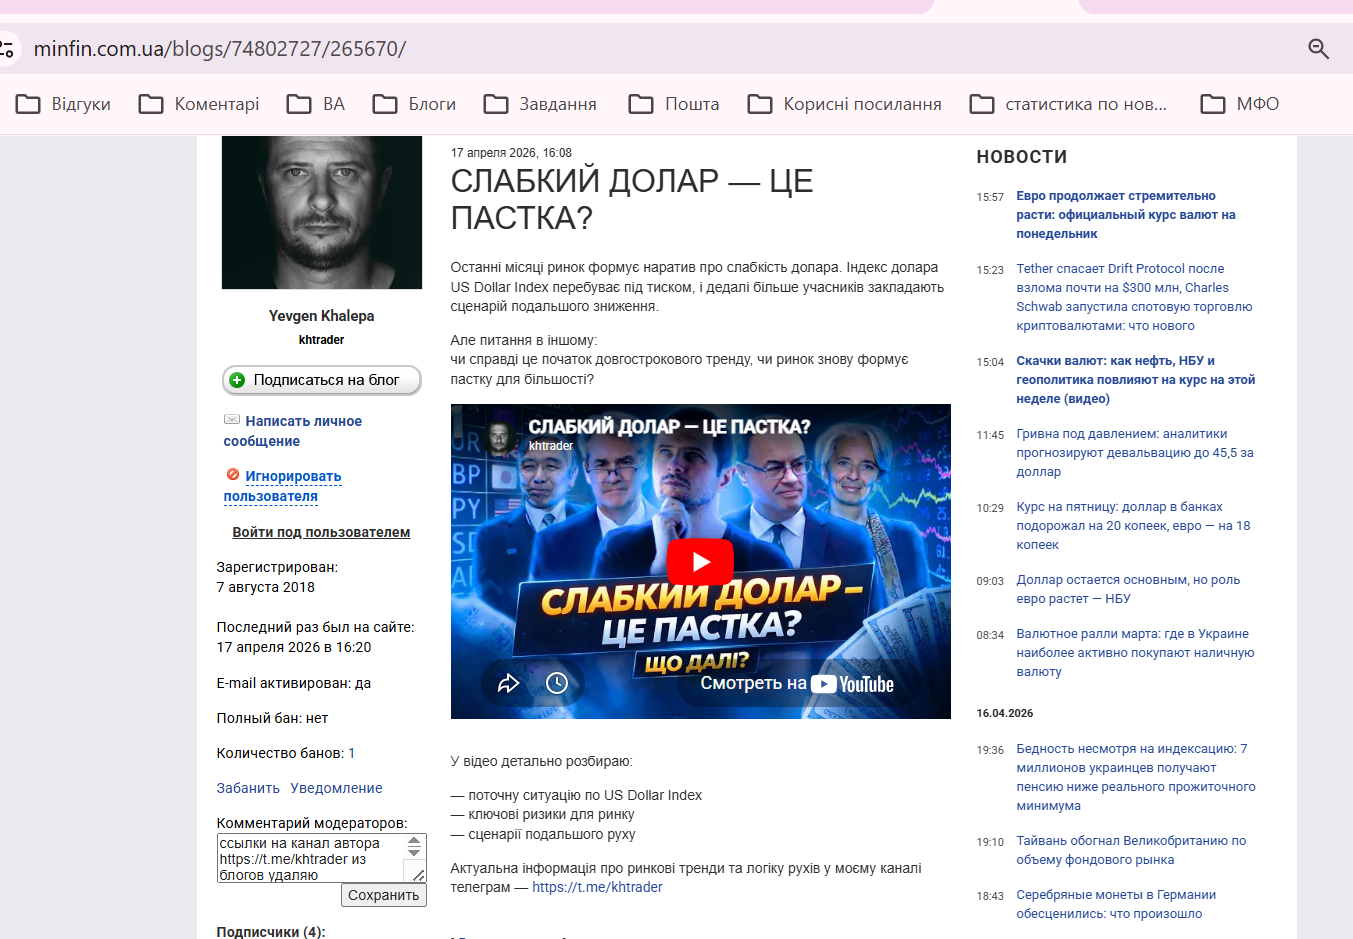Viewport: 1353px width, 939px height.
Task: Click Игнорировать пользователя link
Action: click(x=283, y=486)
